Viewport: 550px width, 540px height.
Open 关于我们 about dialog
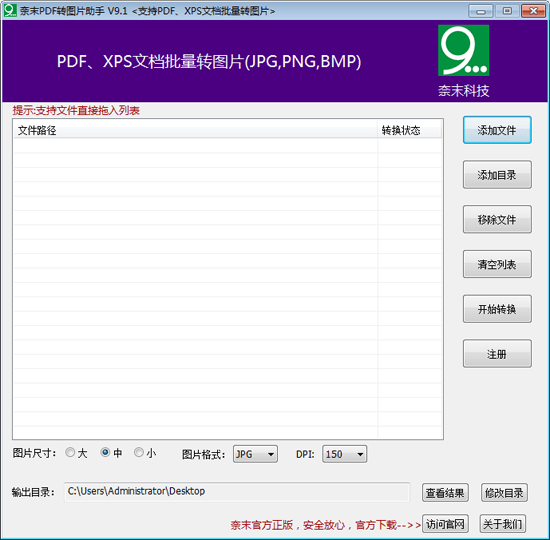tap(503, 524)
